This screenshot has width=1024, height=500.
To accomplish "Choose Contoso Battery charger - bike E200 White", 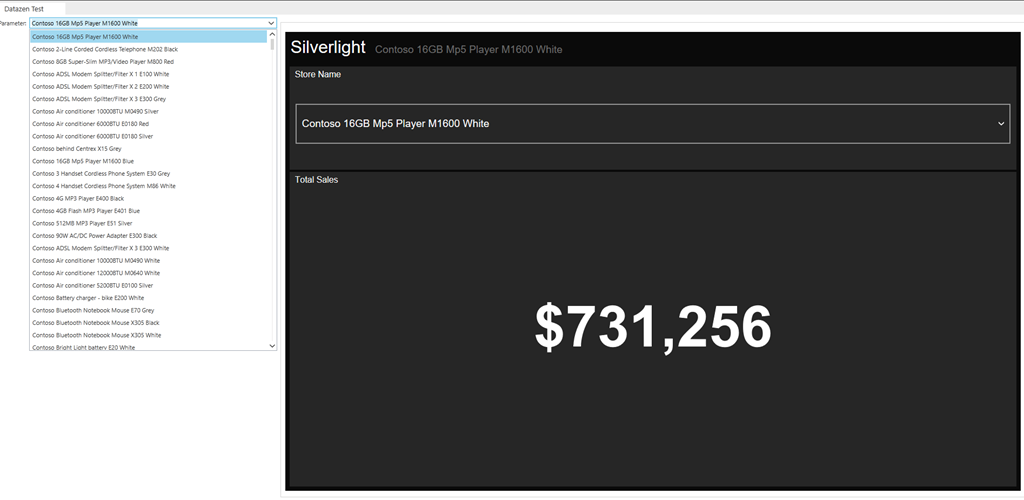I will tap(88, 298).
